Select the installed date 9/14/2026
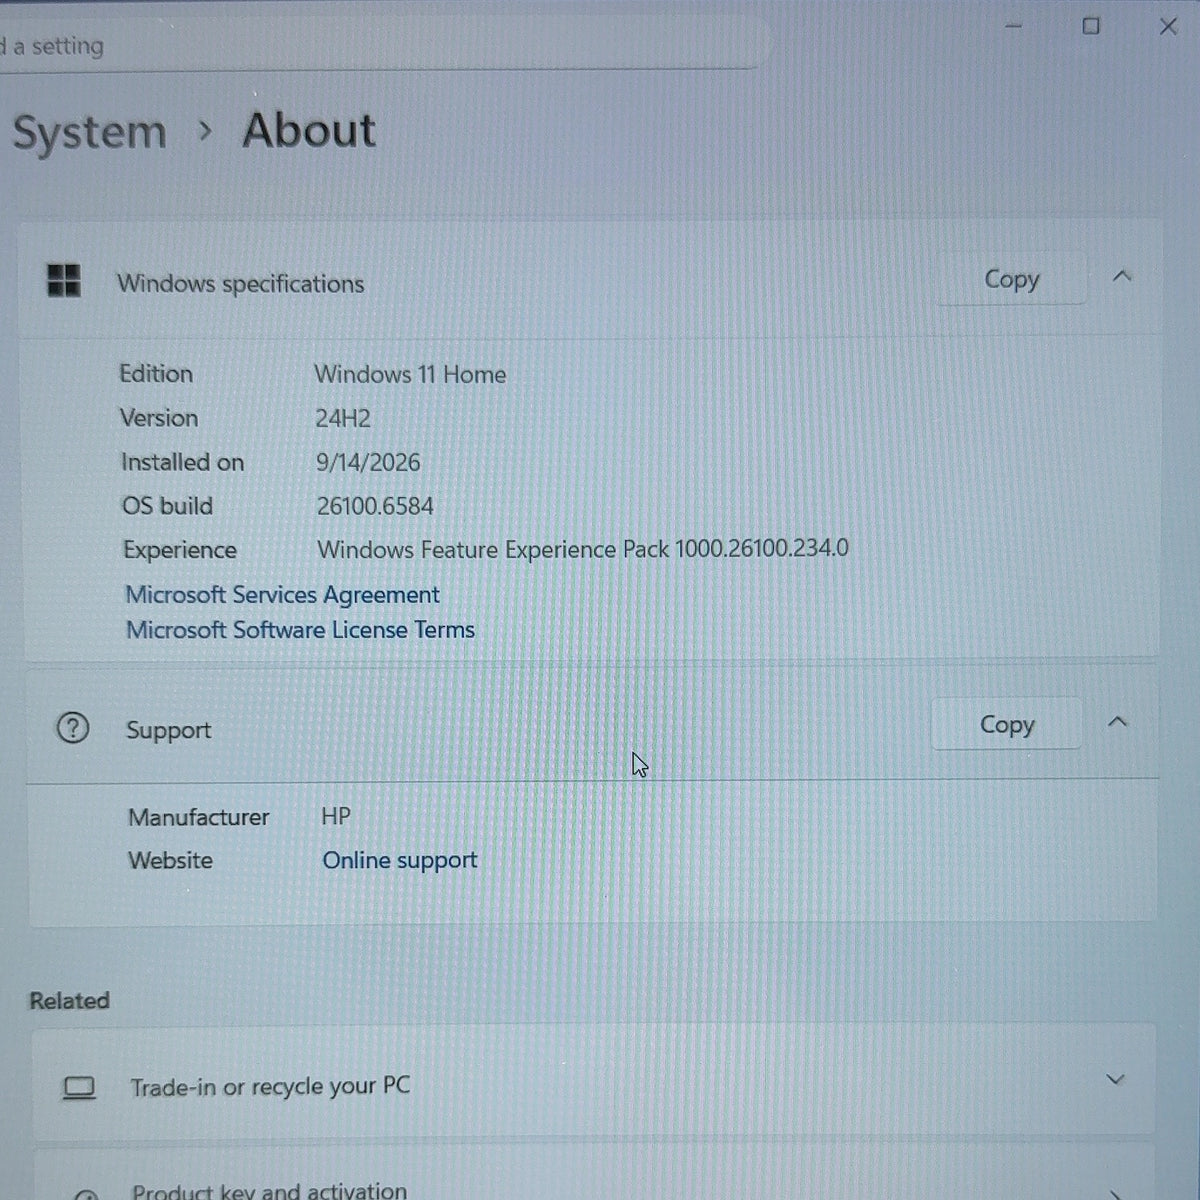The width and height of the screenshot is (1200, 1200). tap(368, 462)
